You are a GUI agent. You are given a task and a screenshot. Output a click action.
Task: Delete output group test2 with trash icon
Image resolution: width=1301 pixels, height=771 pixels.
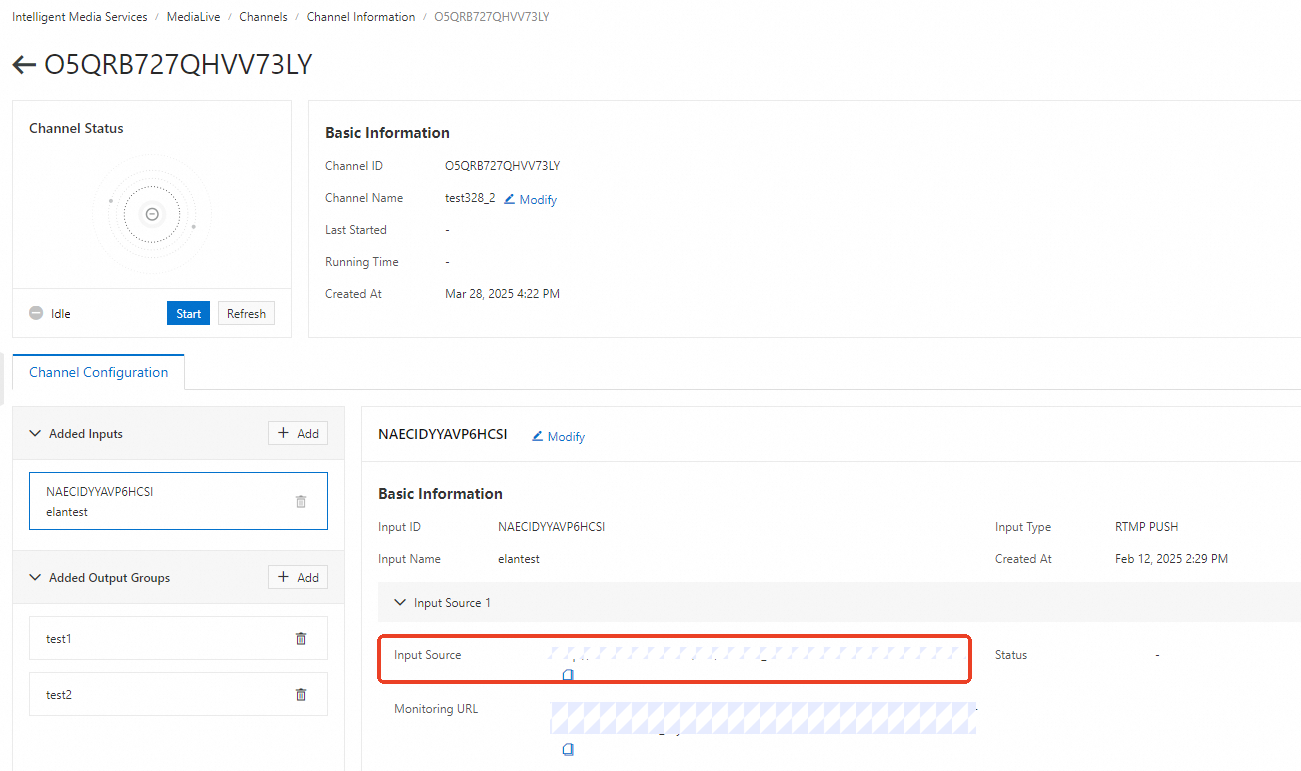point(301,694)
